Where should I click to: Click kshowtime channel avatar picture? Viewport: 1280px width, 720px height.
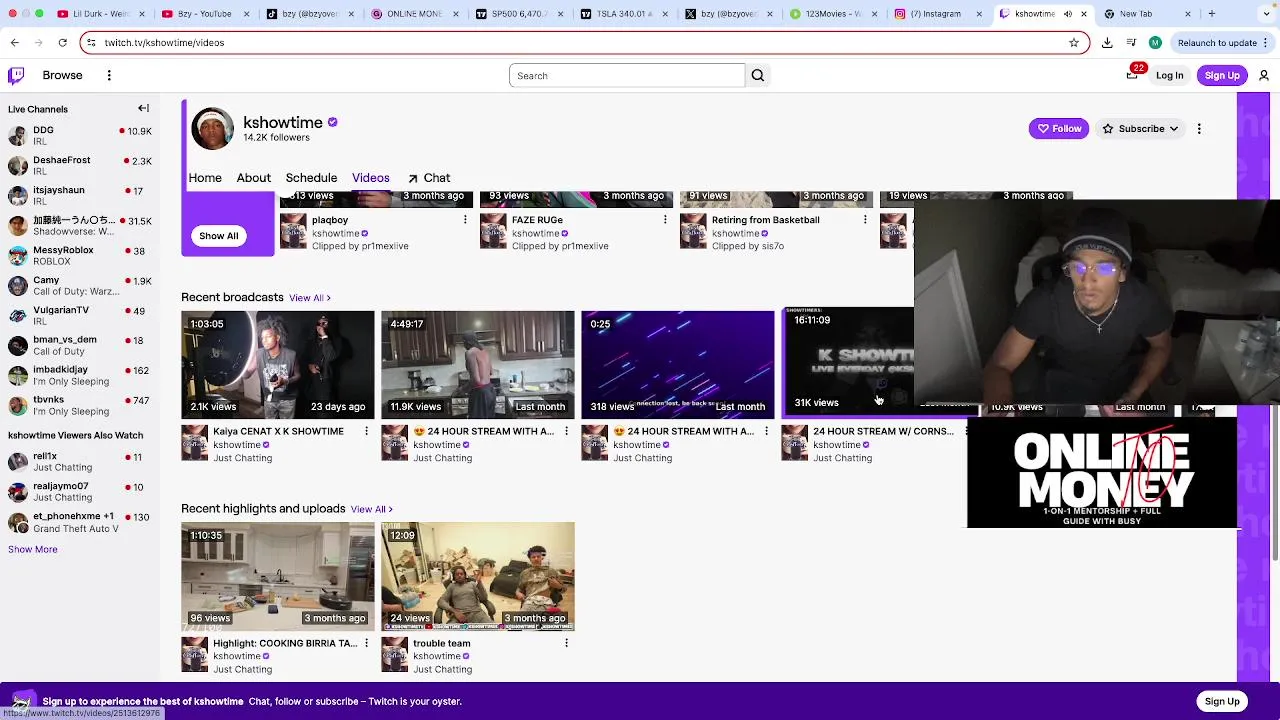pyautogui.click(x=212, y=129)
